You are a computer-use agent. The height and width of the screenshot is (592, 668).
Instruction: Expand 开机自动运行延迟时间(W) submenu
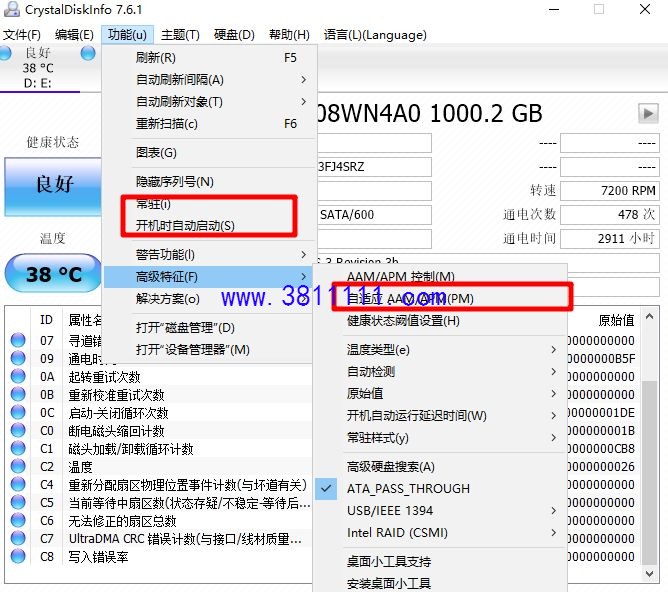click(441, 416)
